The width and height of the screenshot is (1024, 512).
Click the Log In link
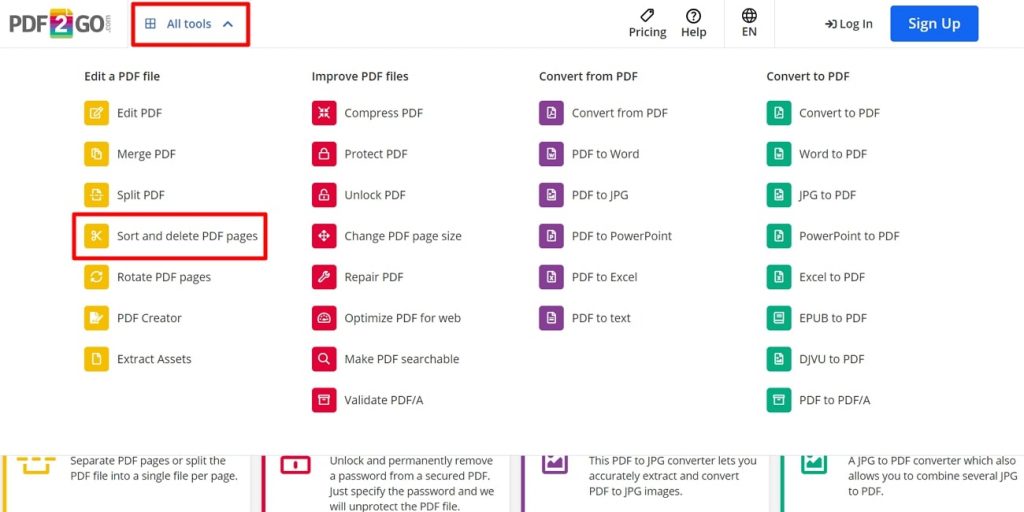click(x=848, y=24)
